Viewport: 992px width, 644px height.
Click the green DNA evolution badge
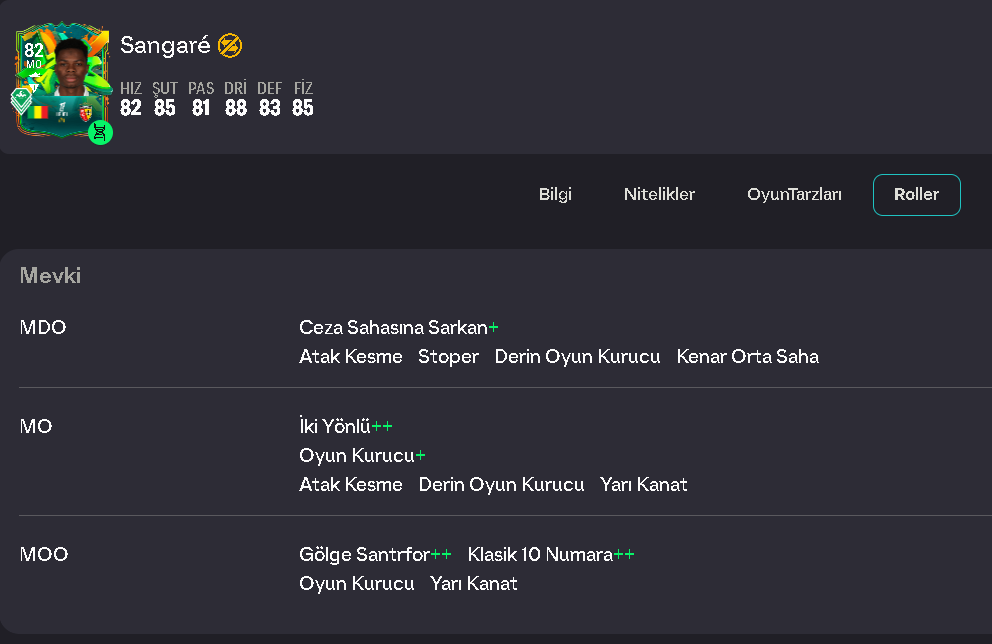point(100,132)
